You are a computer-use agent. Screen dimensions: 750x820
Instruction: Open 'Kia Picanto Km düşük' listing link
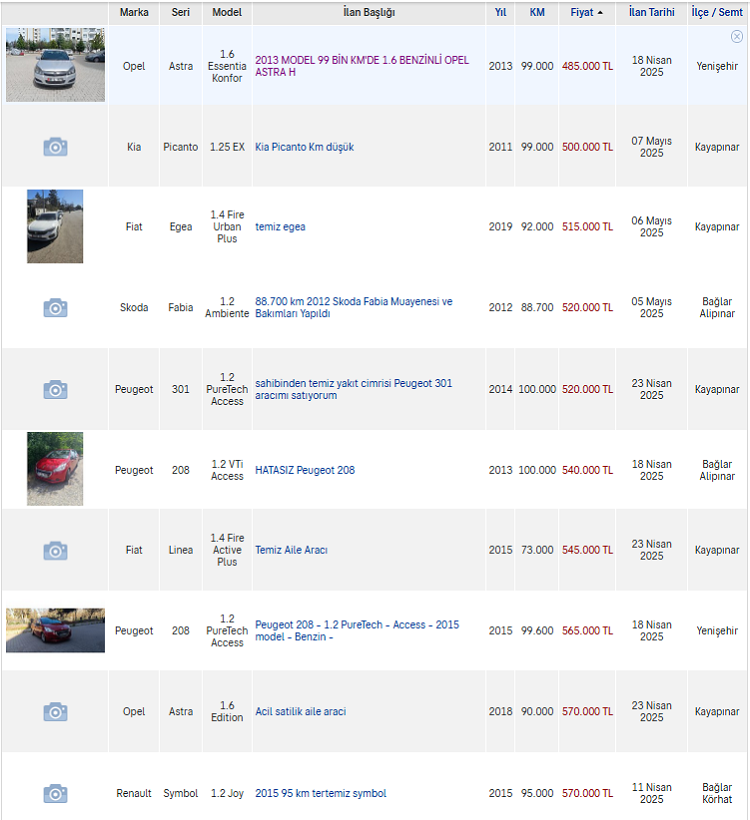pyautogui.click(x=304, y=147)
